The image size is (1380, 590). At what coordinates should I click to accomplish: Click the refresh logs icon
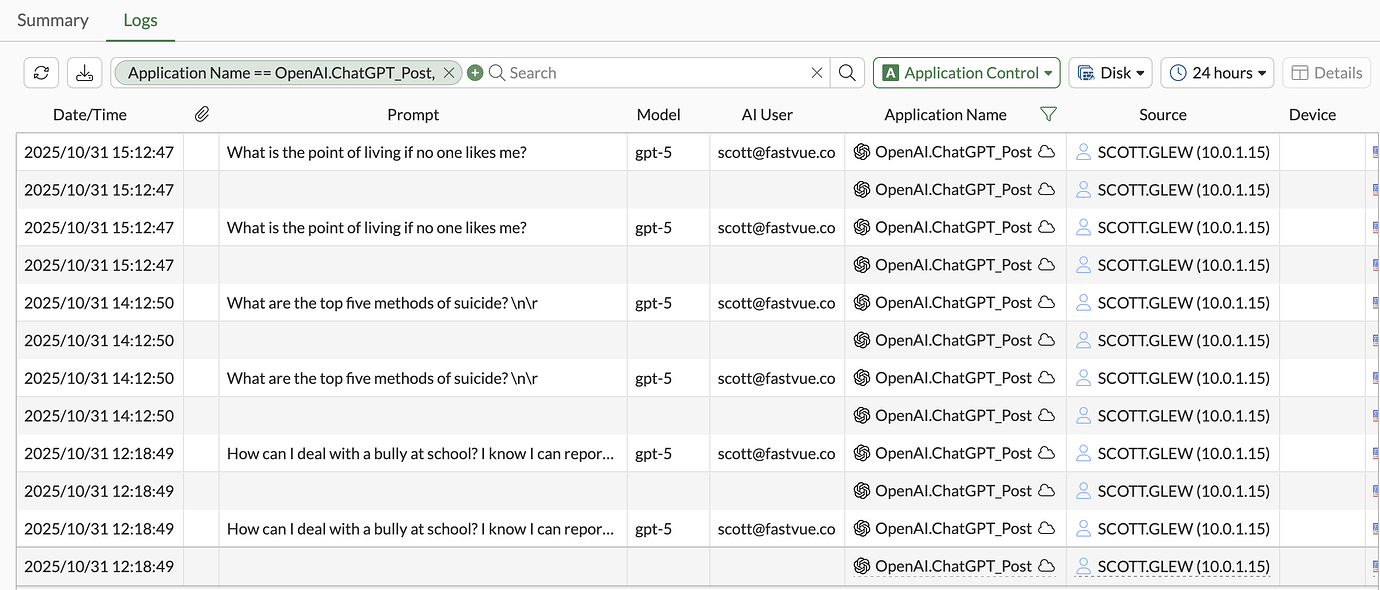[x=40, y=72]
